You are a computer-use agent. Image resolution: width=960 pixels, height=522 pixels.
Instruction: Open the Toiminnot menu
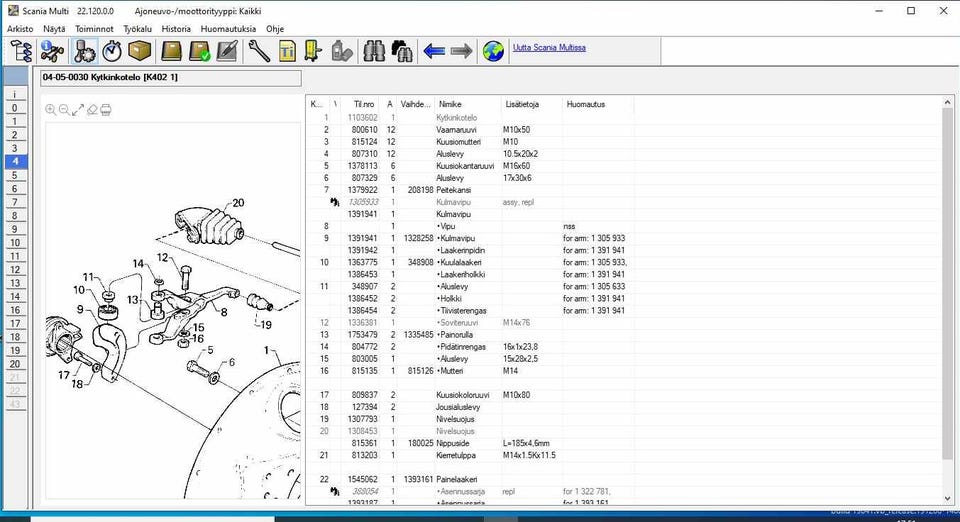coord(94,29)
